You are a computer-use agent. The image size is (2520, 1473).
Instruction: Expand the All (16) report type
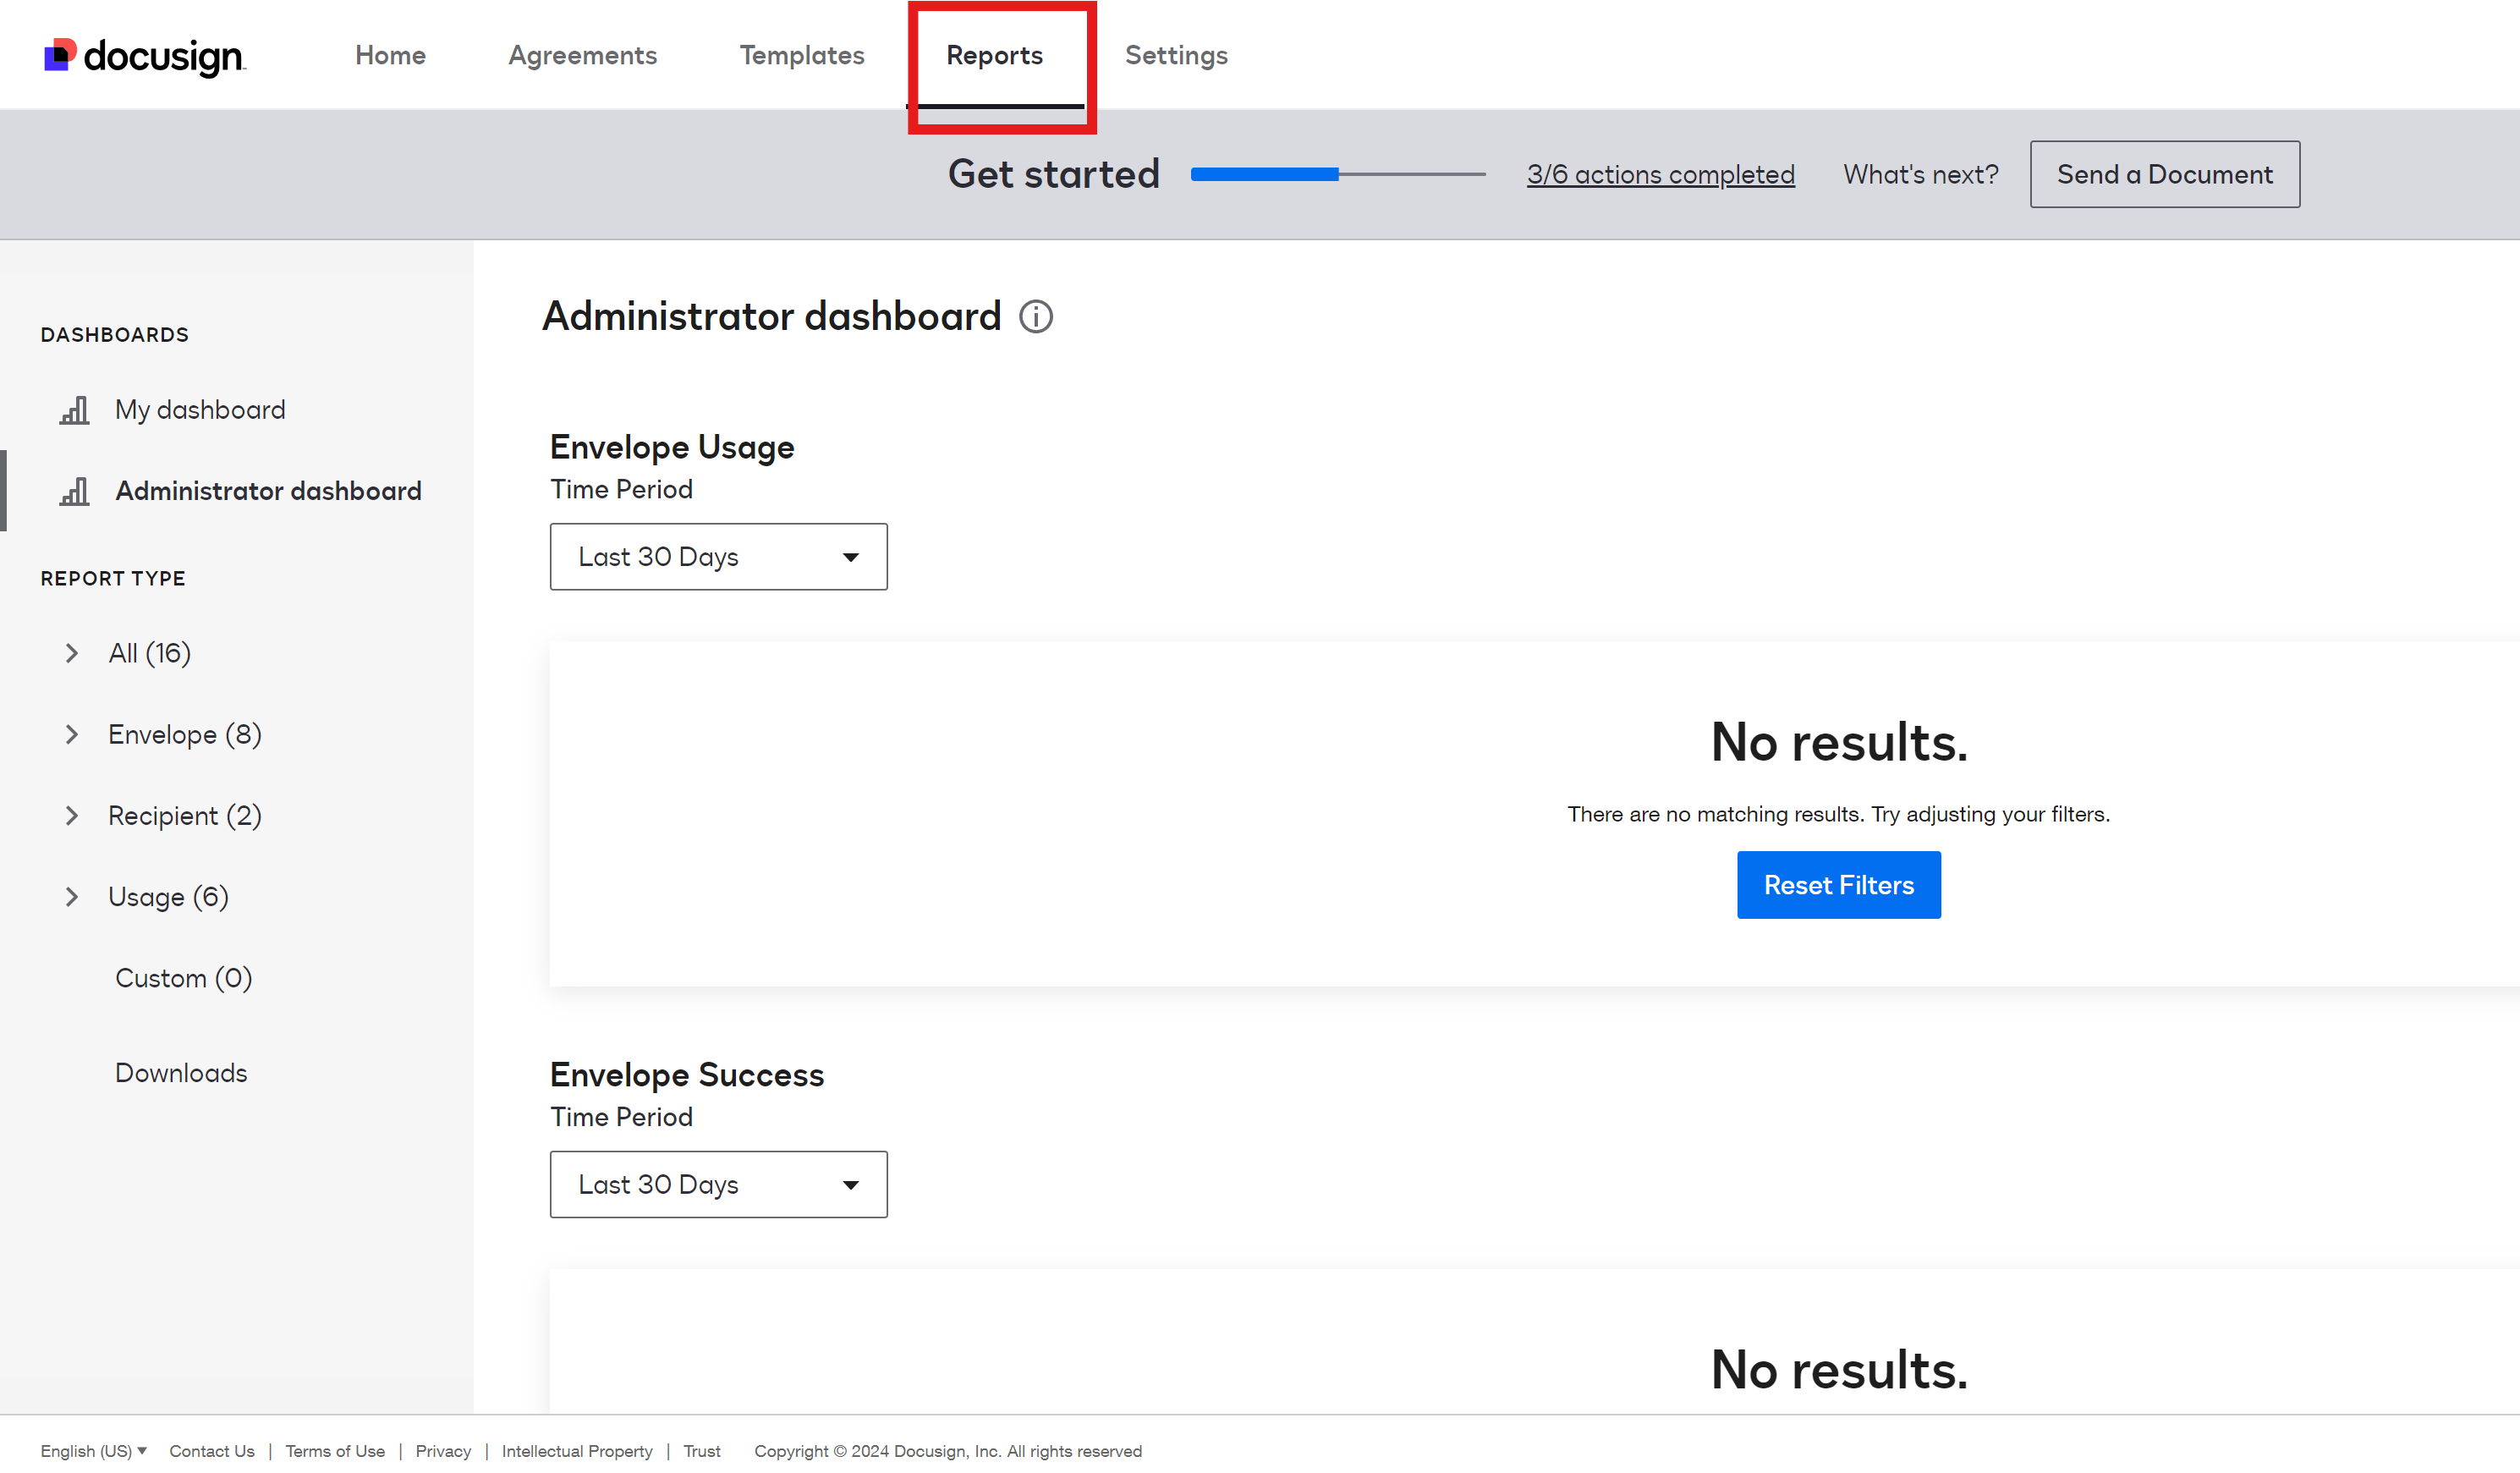[72, 653]
